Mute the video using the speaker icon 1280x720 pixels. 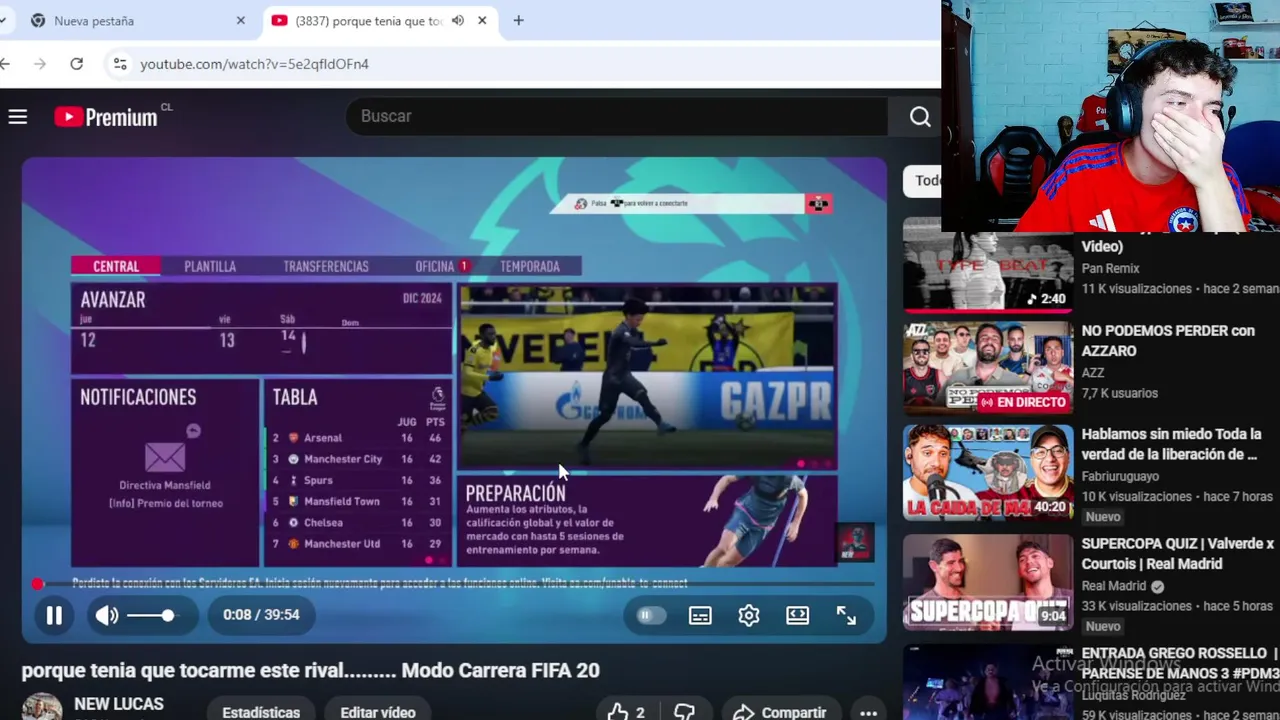click(x=107, y=616)
